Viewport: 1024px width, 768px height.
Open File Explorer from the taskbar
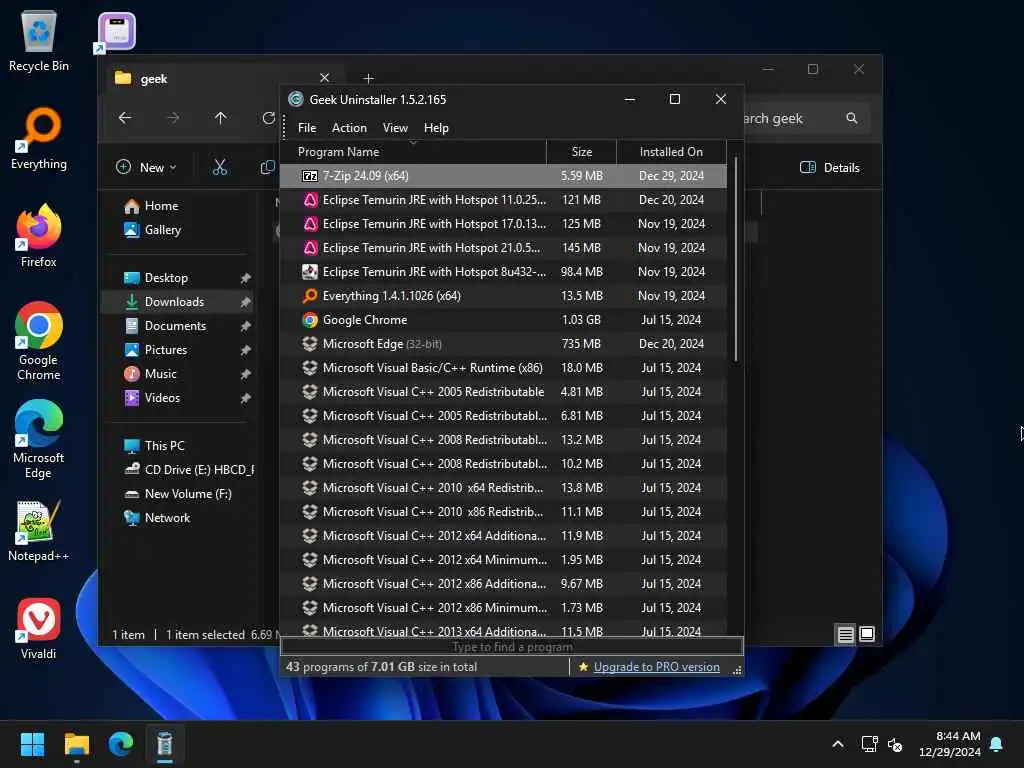76,744
